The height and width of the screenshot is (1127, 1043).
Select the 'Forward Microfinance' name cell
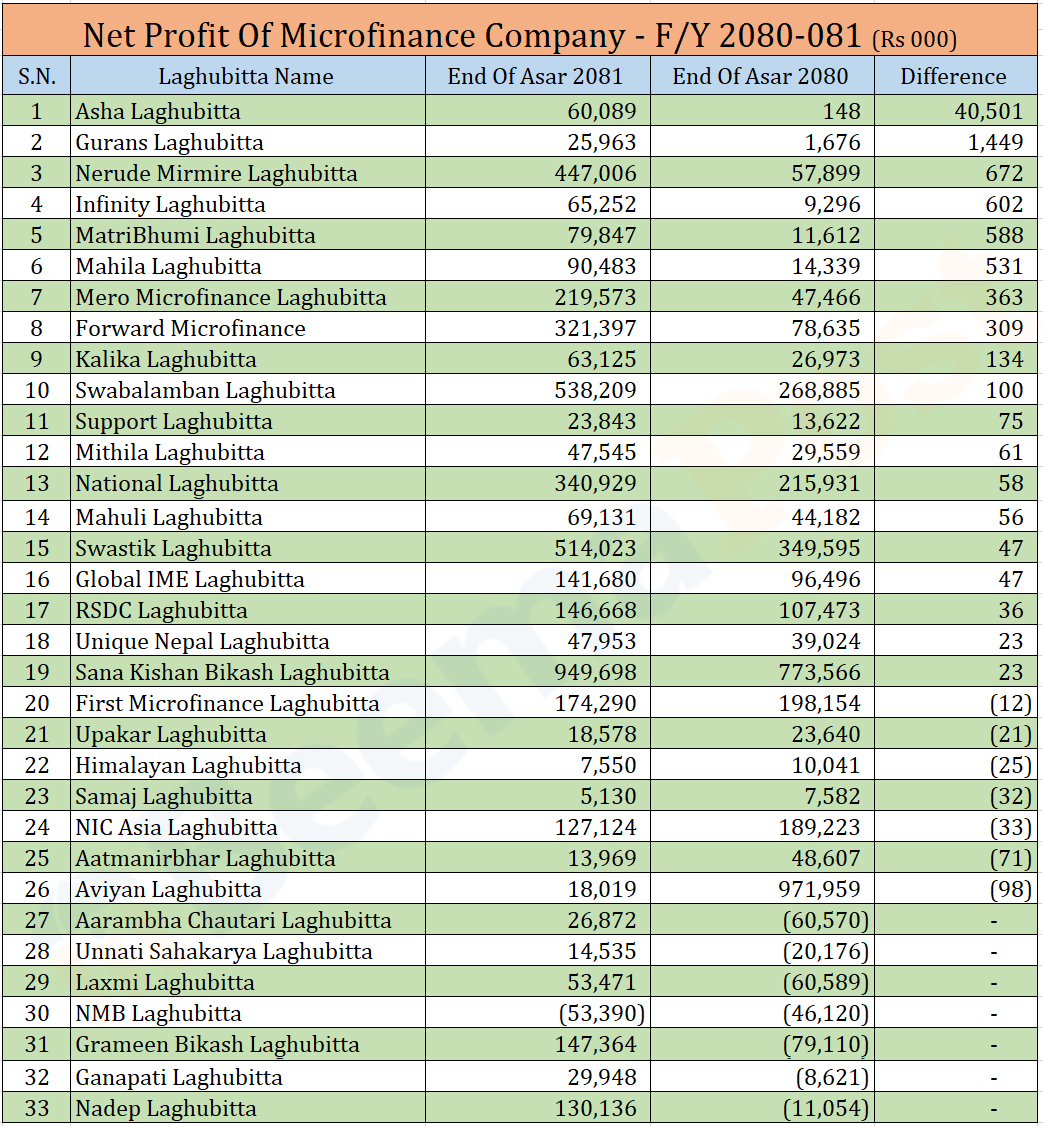point(190,328)
